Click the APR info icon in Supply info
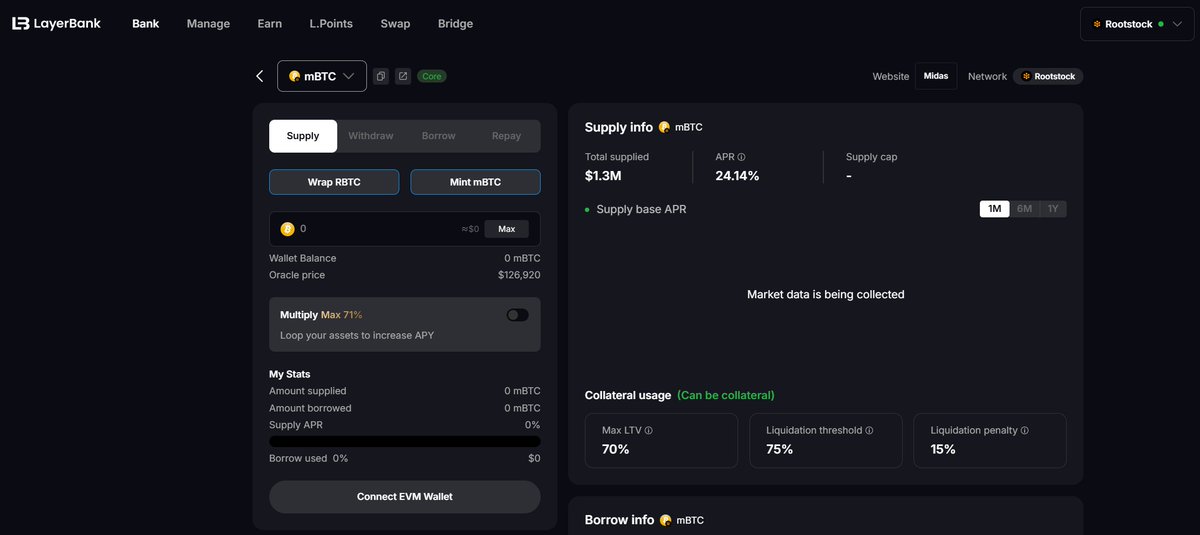 pos(741,157)
